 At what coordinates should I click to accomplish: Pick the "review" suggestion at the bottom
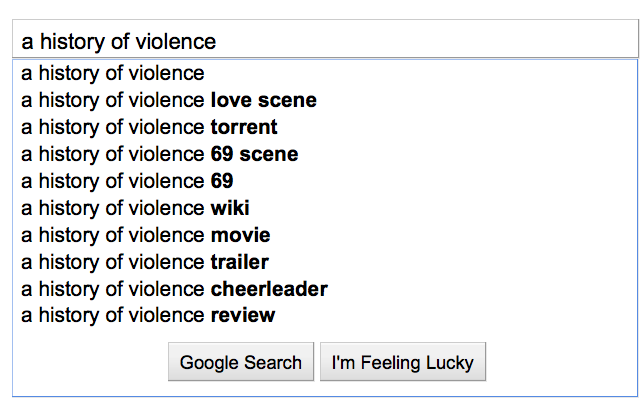(x=148, y=316)
